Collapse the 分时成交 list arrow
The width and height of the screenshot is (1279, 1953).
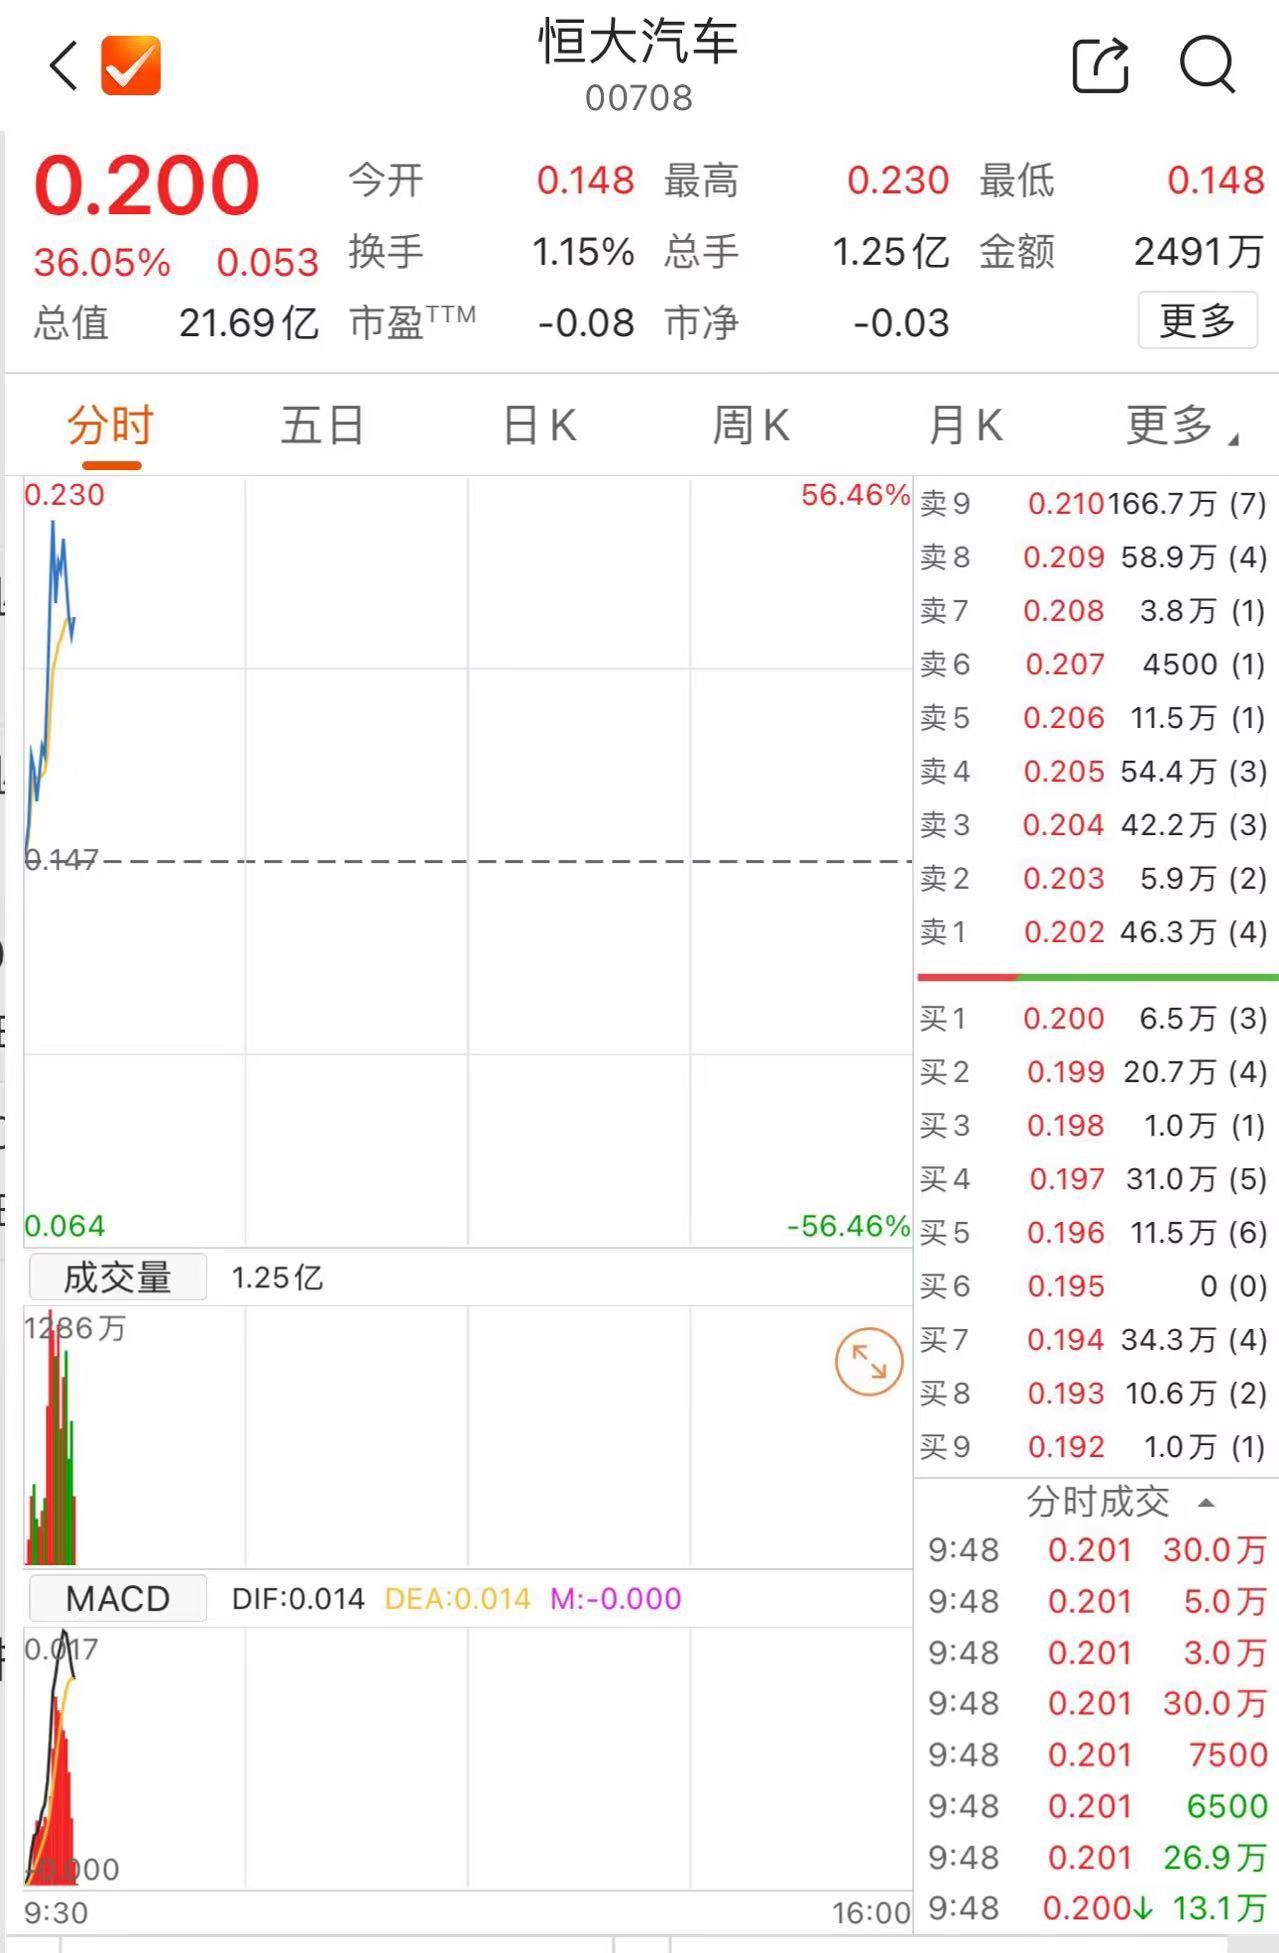pyautogui.click(x=1206, y=1502)
